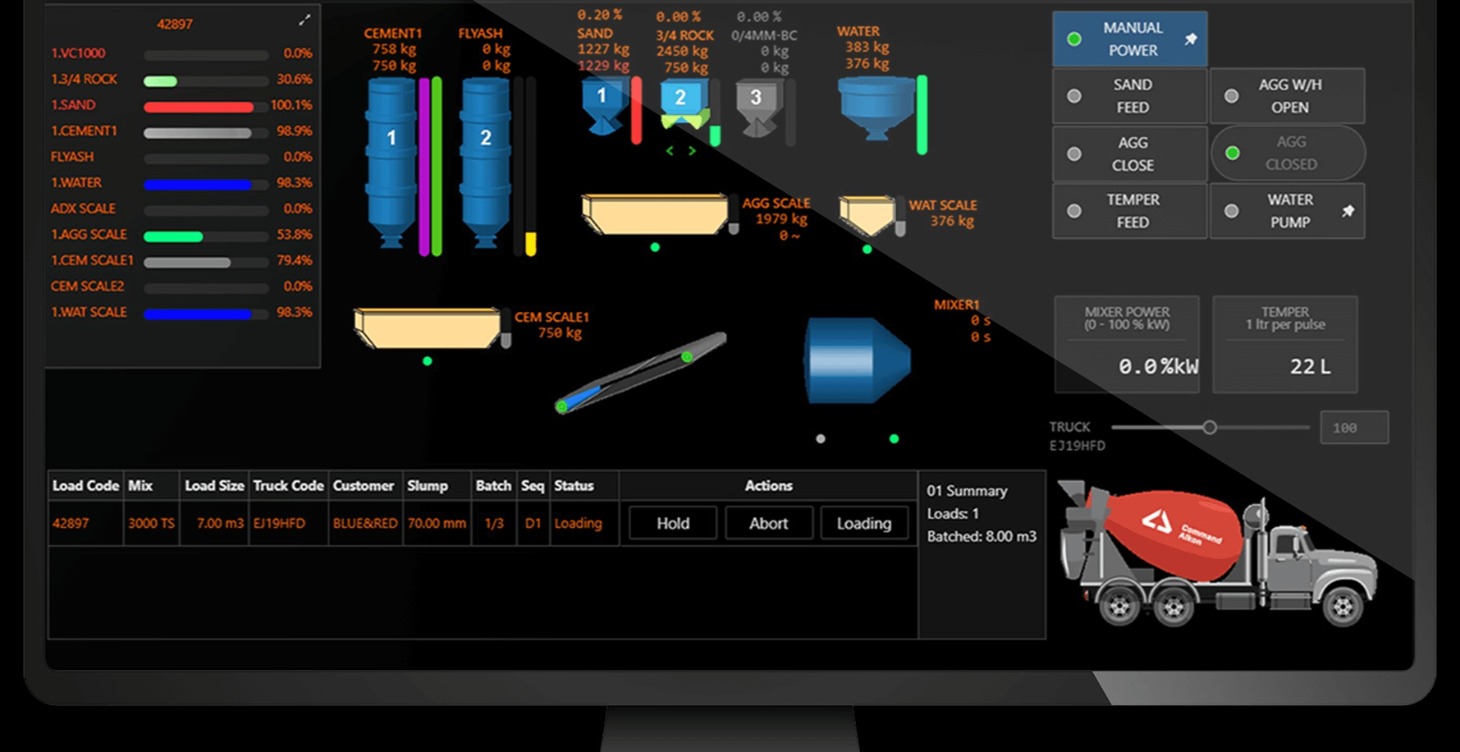Sort by the Load Code column header
Screen dimensions: 1460x752
click(85, 485)
